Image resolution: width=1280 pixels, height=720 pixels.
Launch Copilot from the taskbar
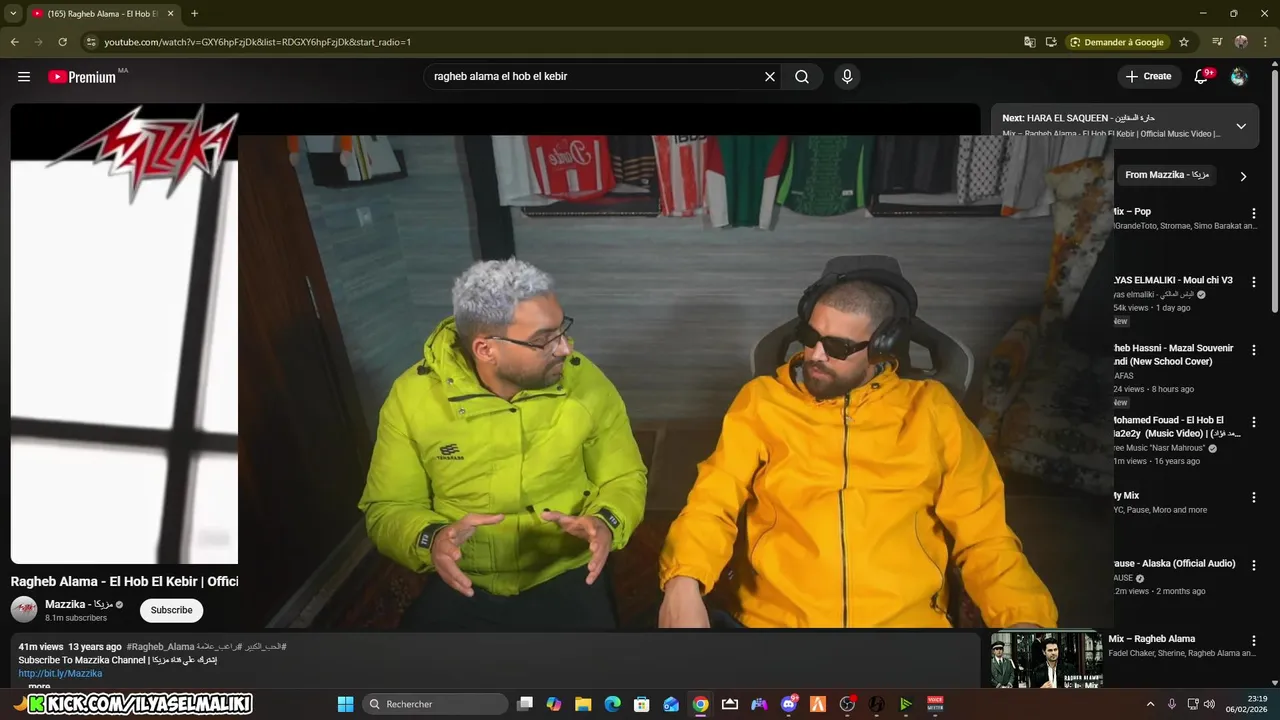click(554, 704)
